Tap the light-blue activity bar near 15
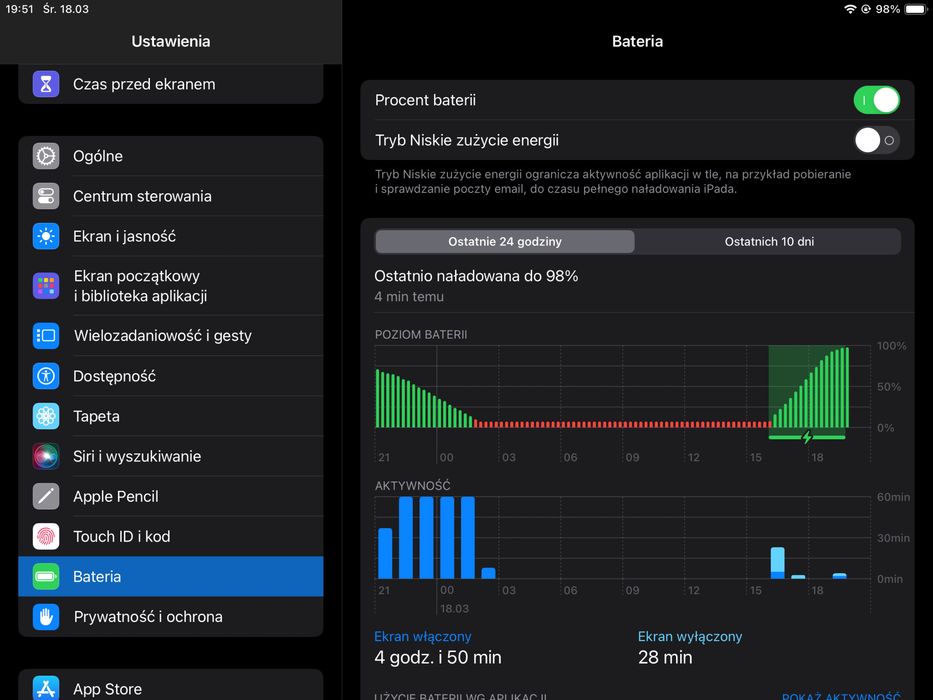This screenshot has width=933, height=700. point(777,562)
